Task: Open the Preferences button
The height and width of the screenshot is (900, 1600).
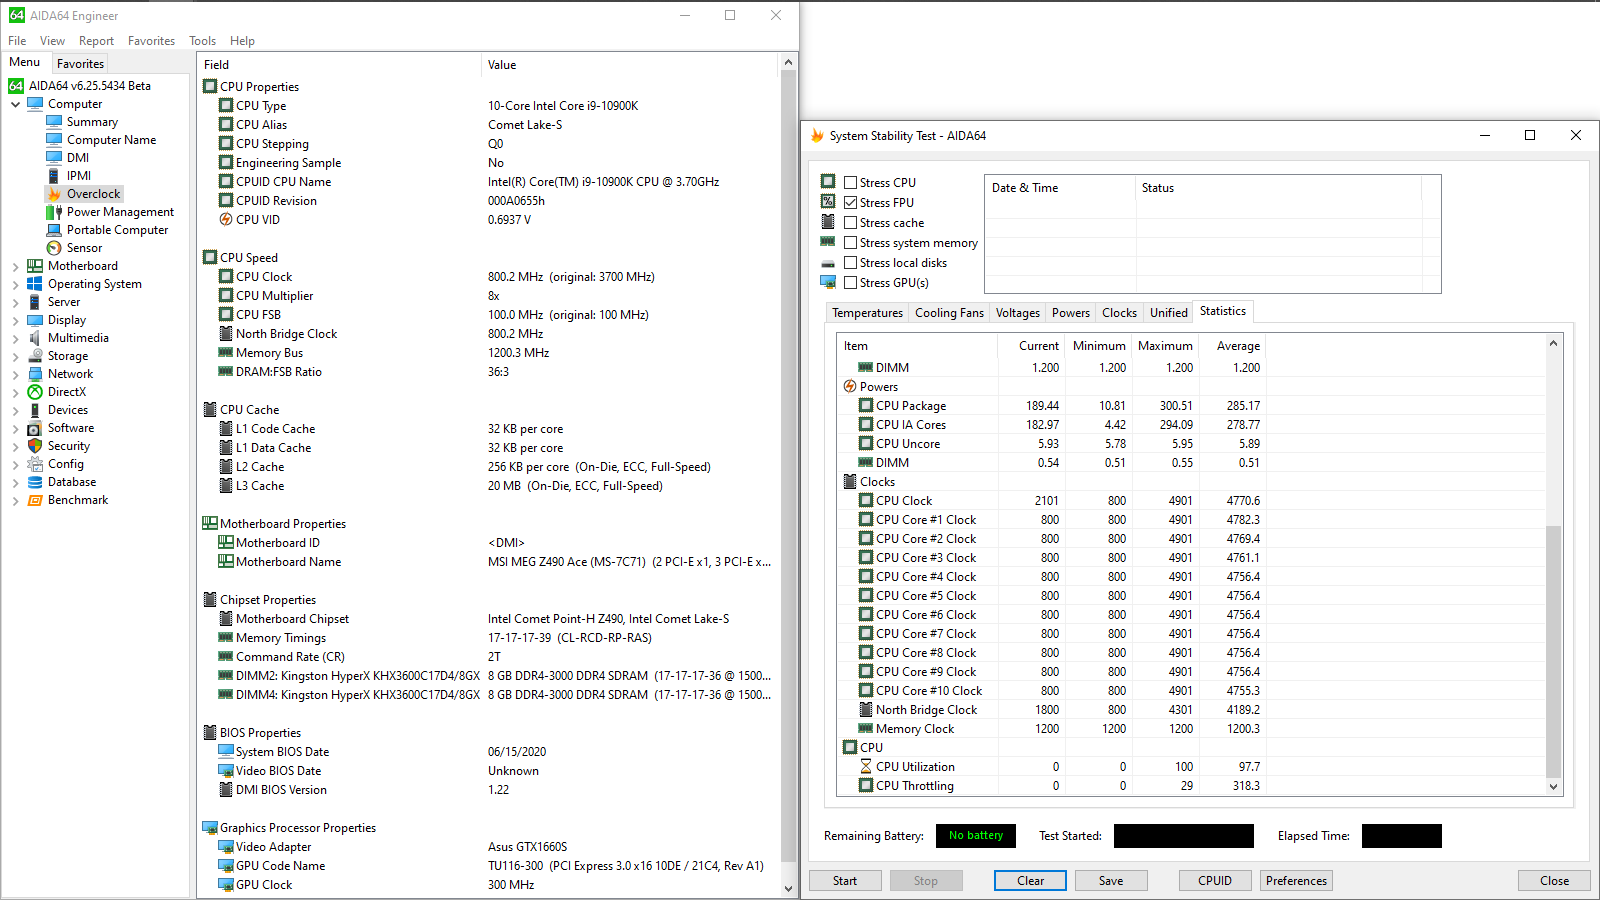Action: [1296, 881]
